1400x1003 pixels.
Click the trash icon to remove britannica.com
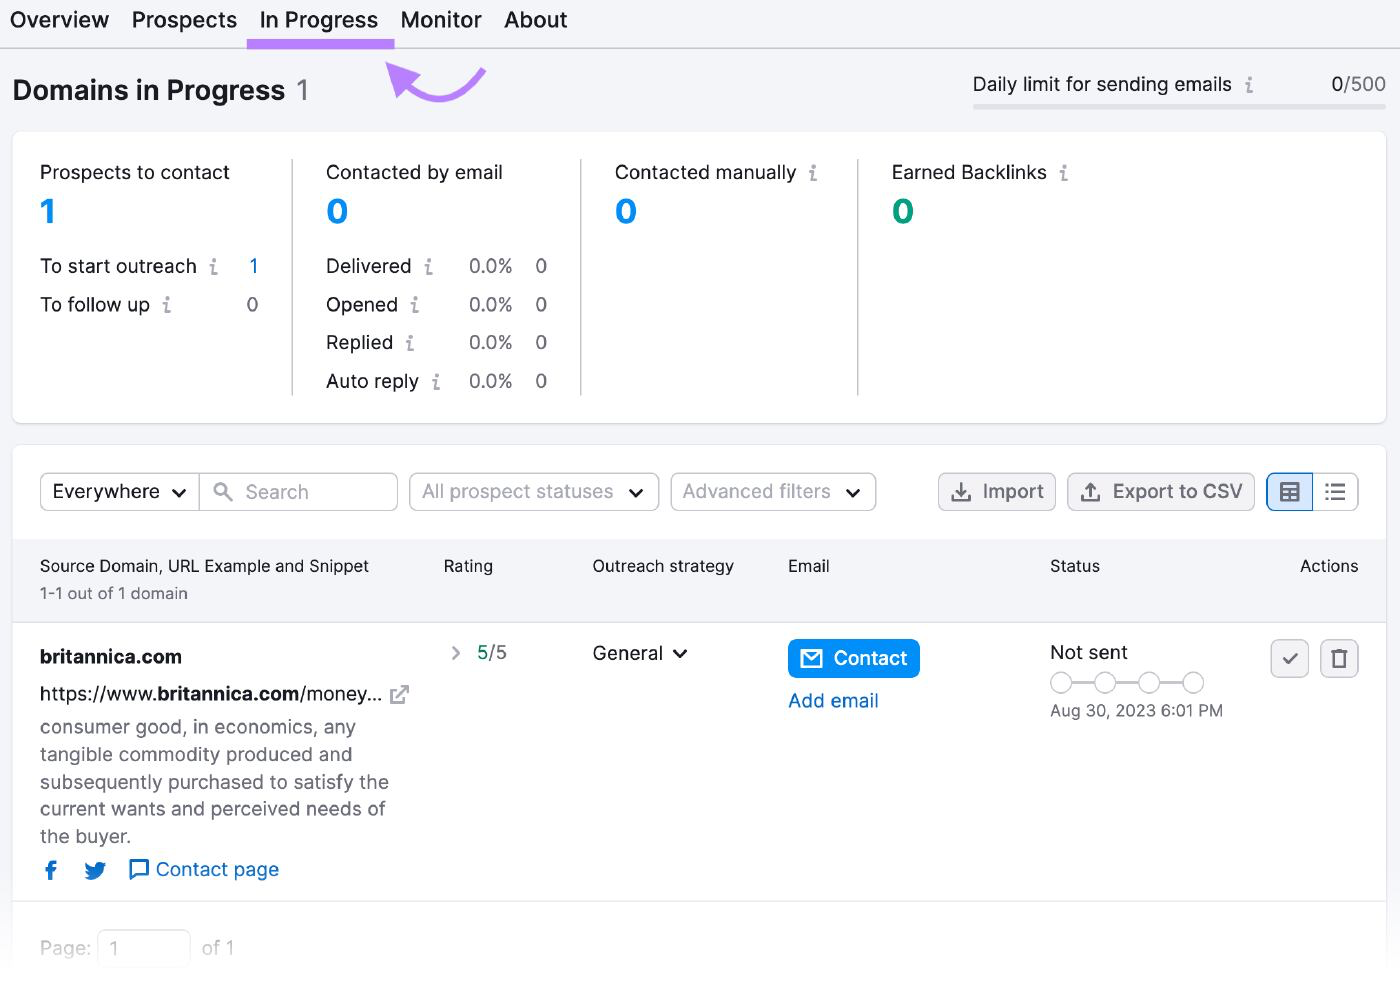[x=1339, y=658]
